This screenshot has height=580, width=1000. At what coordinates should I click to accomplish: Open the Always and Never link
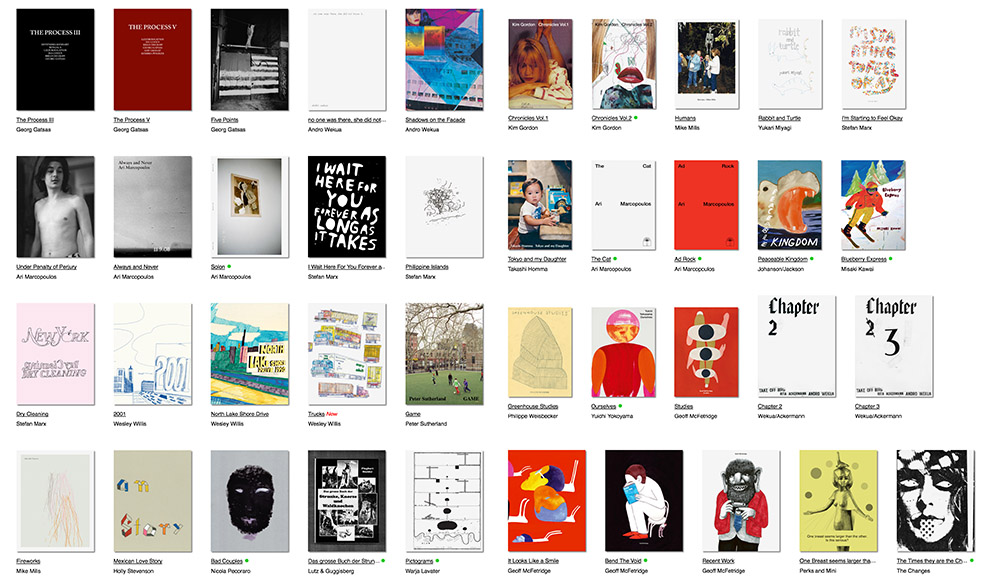pyautogui.click(x=136, y=267)
